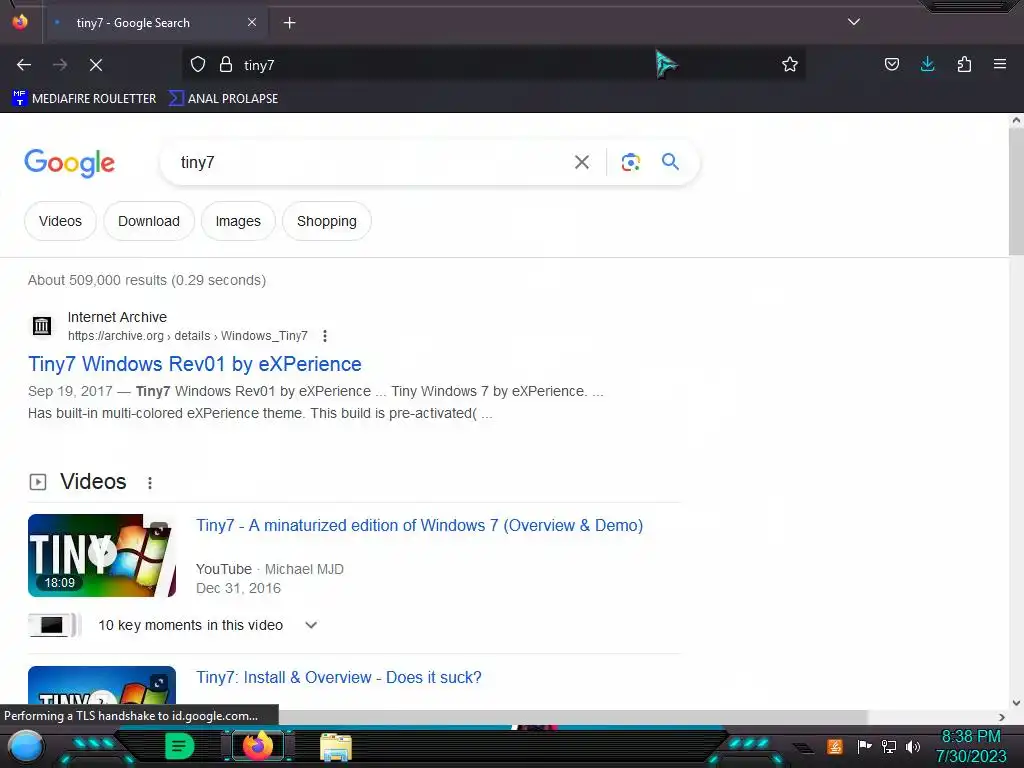Open the network tray icon
Screen dimensions: 1024x768
click(x=889, y=746)
